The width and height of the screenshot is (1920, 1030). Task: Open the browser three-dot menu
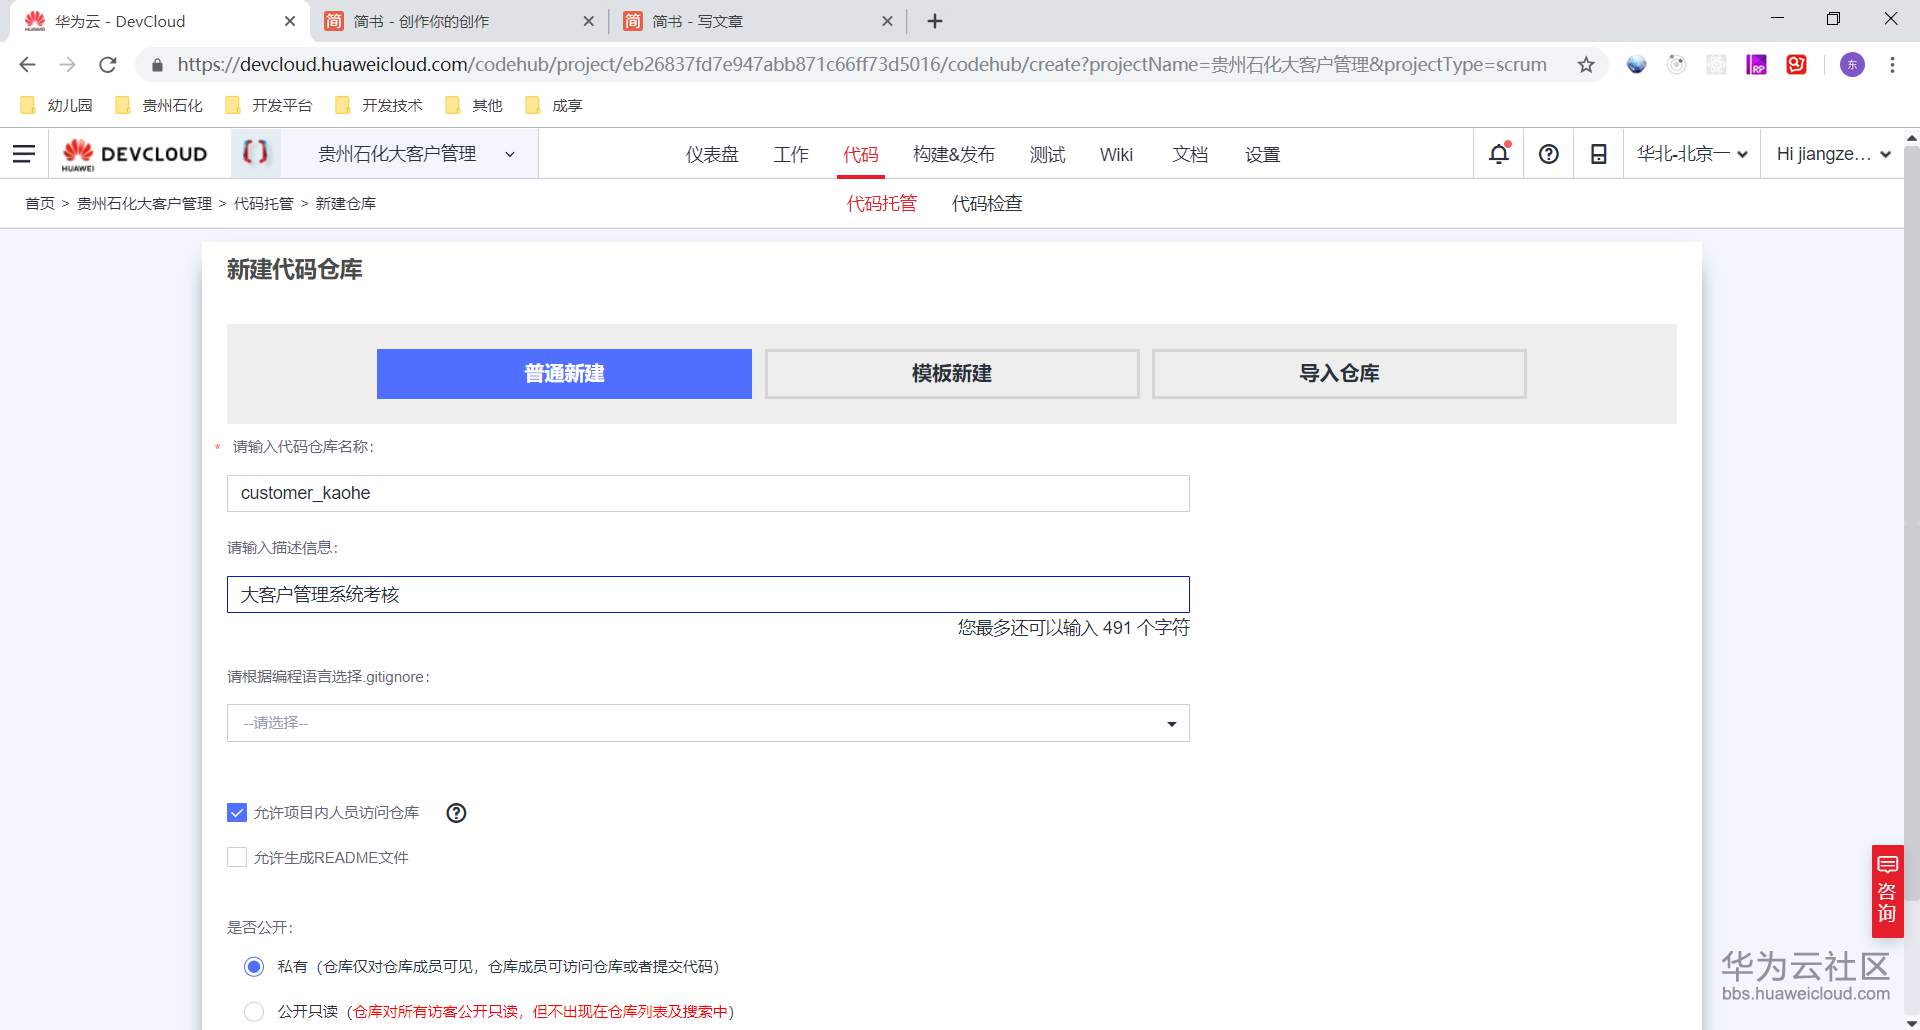coord(1892,65)
